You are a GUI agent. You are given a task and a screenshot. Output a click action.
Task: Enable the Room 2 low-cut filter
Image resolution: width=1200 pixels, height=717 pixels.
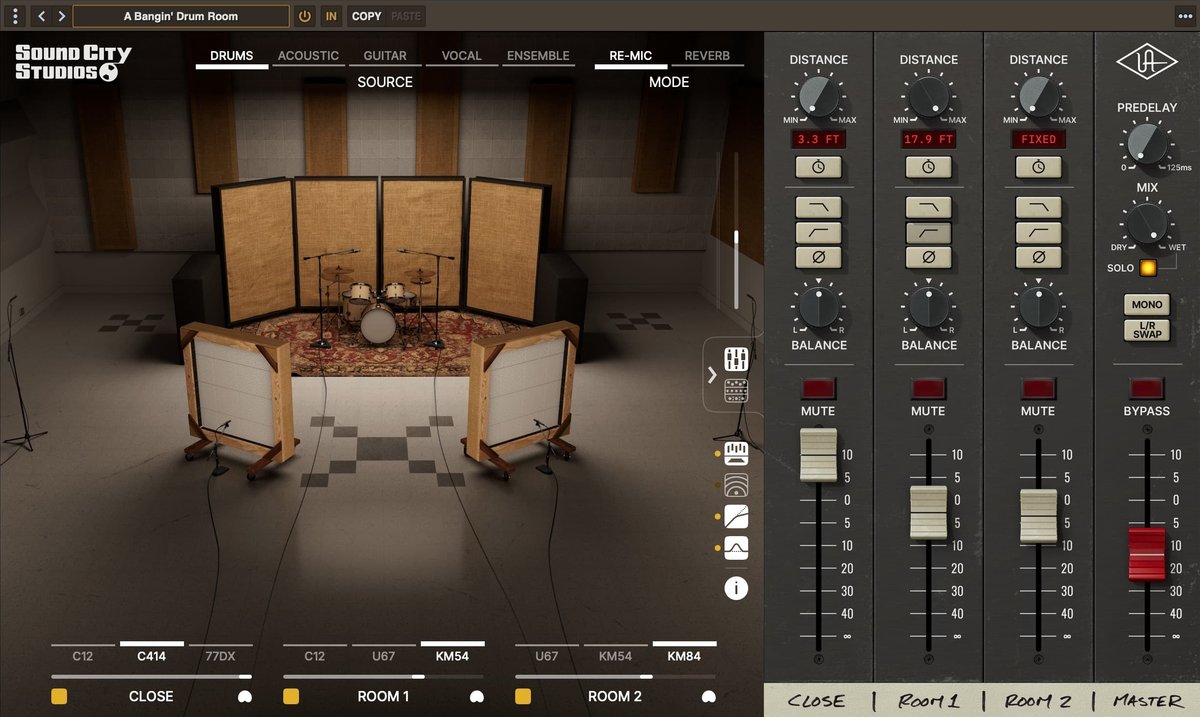(1038, 232)
